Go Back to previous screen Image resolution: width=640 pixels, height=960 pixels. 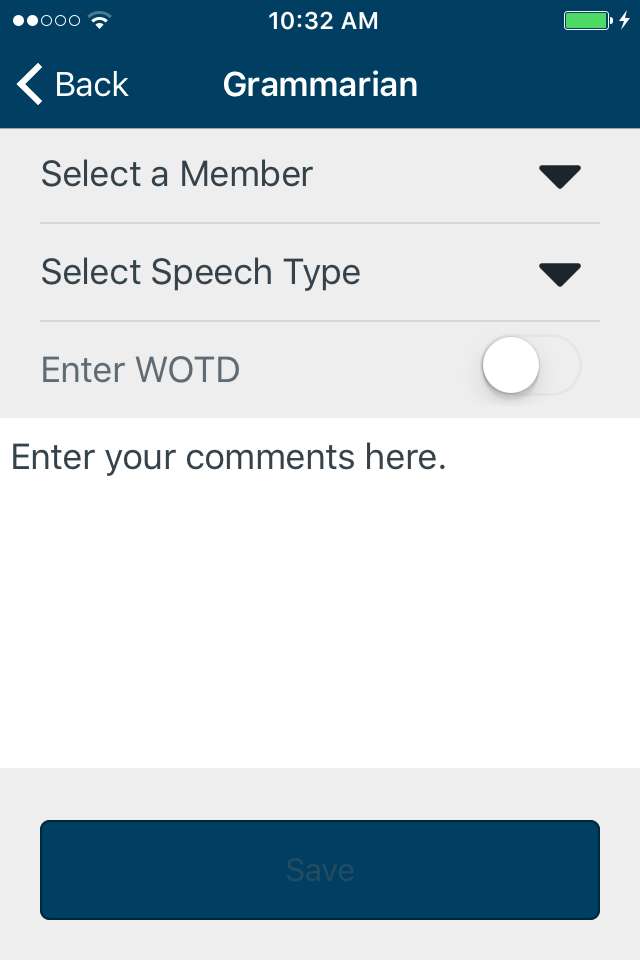click(72, 84)
